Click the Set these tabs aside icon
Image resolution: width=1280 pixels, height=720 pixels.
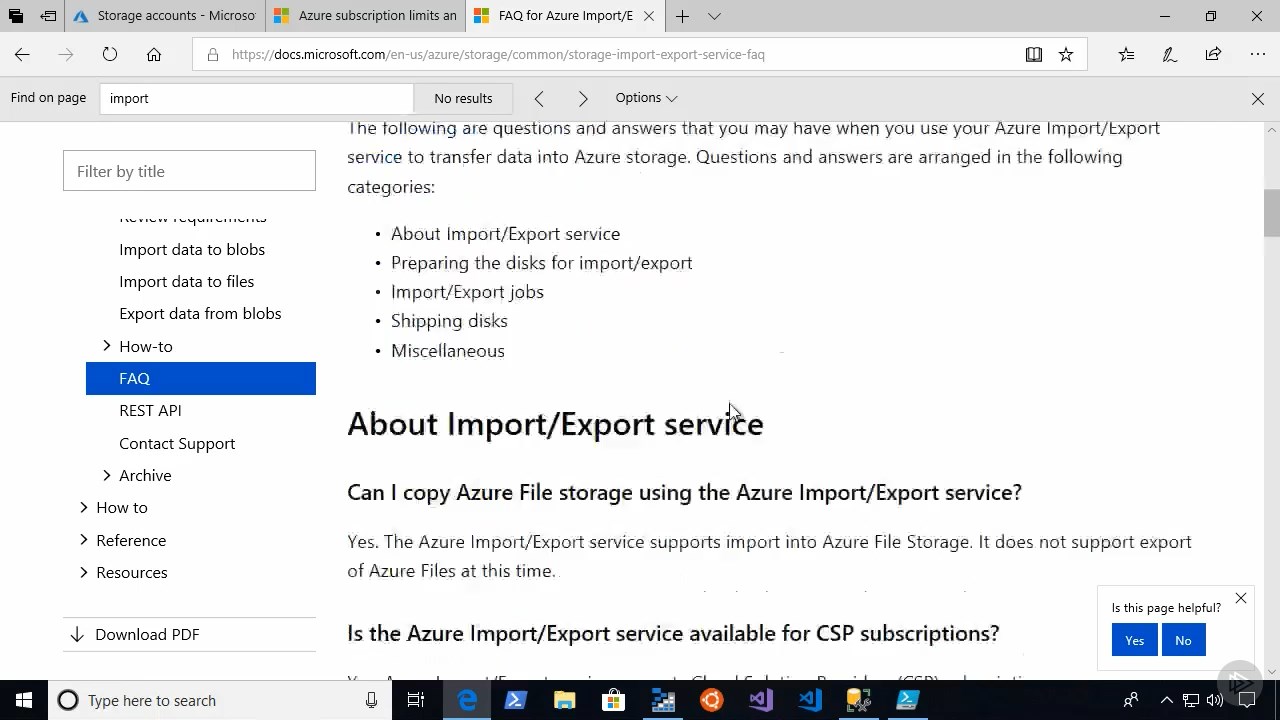48,16
